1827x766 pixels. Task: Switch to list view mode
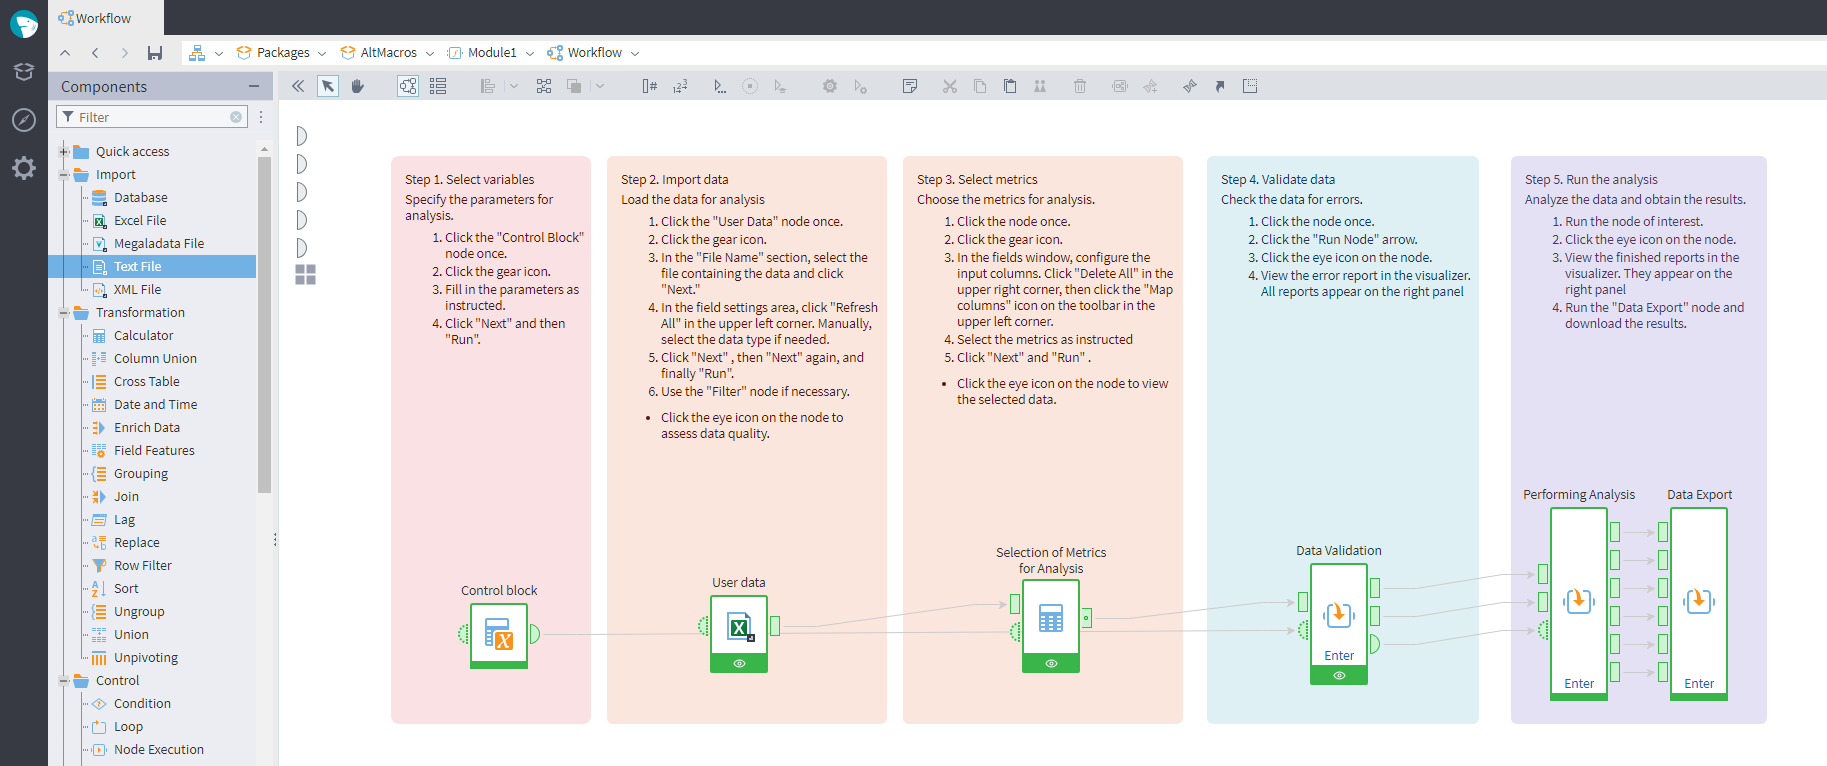[x=438, y=87]
